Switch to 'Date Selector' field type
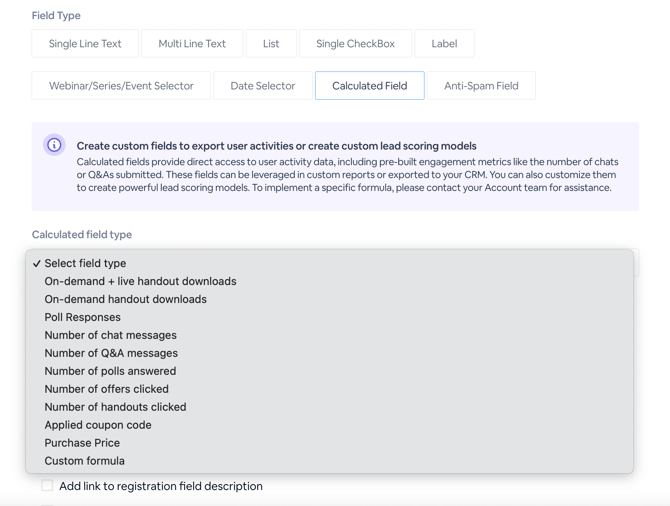Viewport: 670px width, 506px height. 263,86
